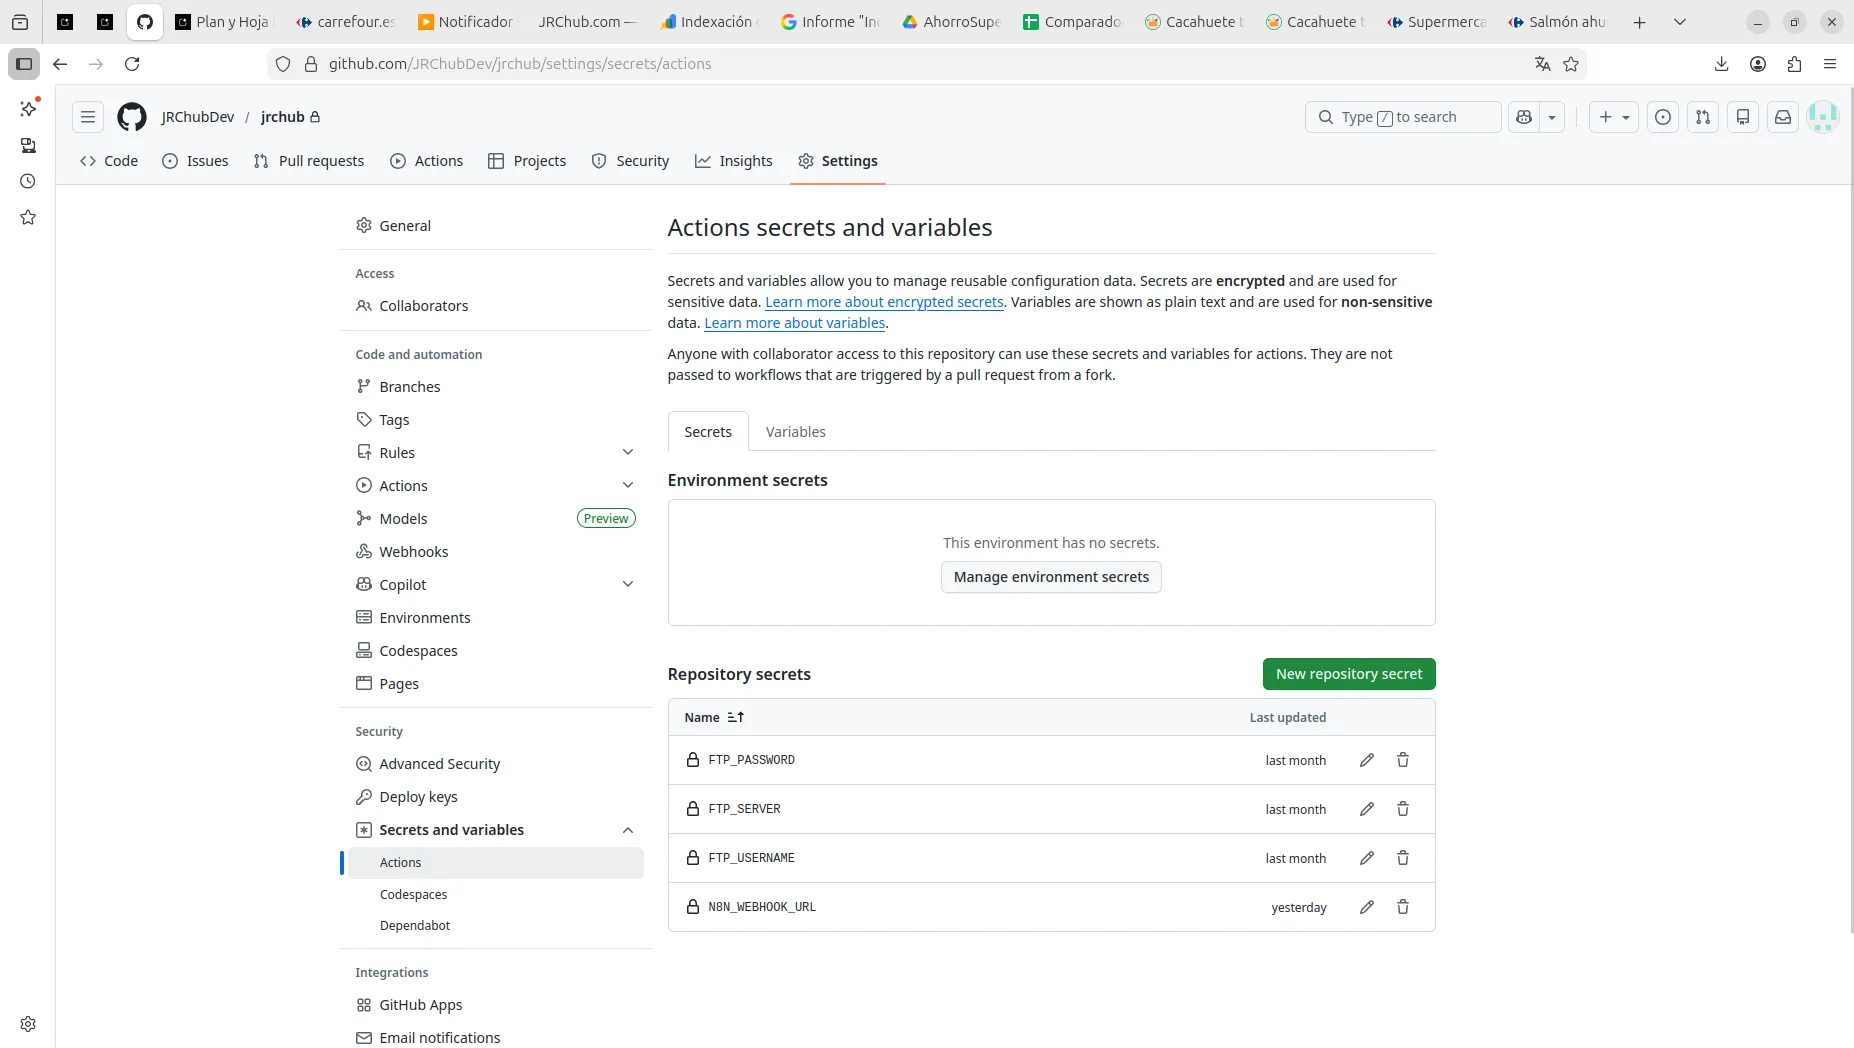Open Deploy keys settings page

click(418, 797)
